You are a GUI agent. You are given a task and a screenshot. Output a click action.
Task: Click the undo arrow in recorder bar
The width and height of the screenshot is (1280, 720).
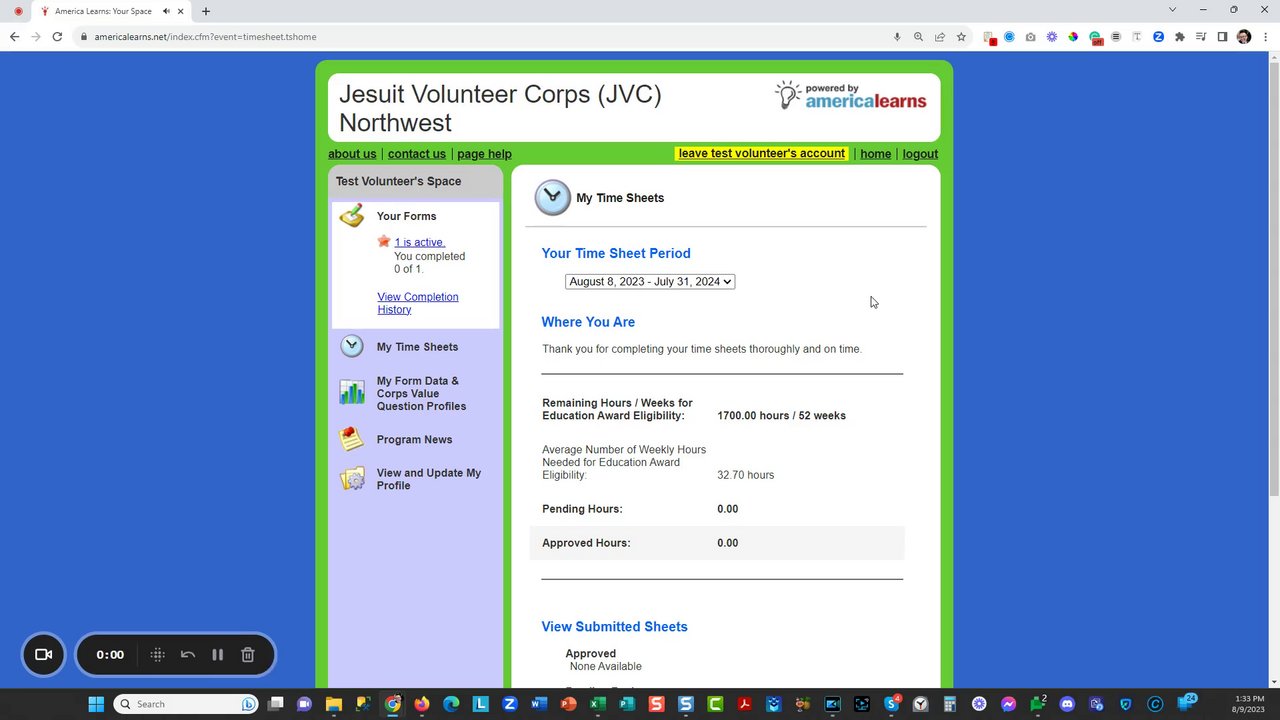coord(187,654)
